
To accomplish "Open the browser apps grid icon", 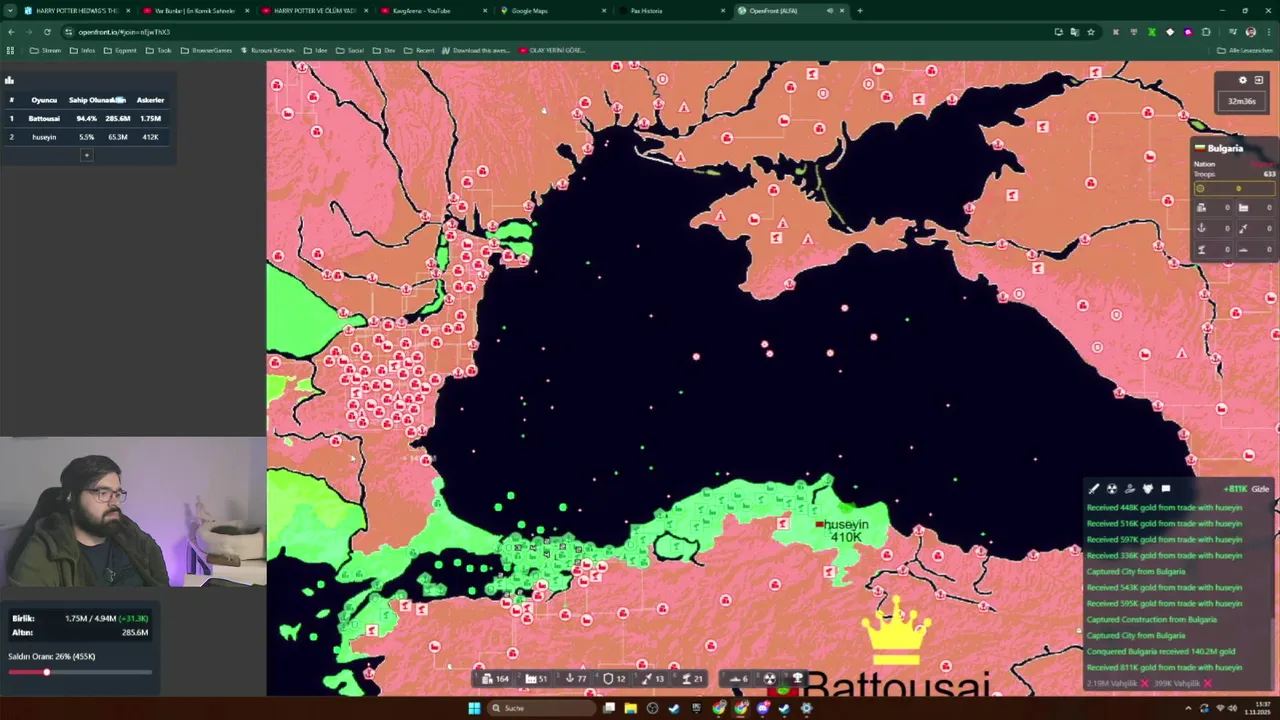I will click(x=10, y=50).
